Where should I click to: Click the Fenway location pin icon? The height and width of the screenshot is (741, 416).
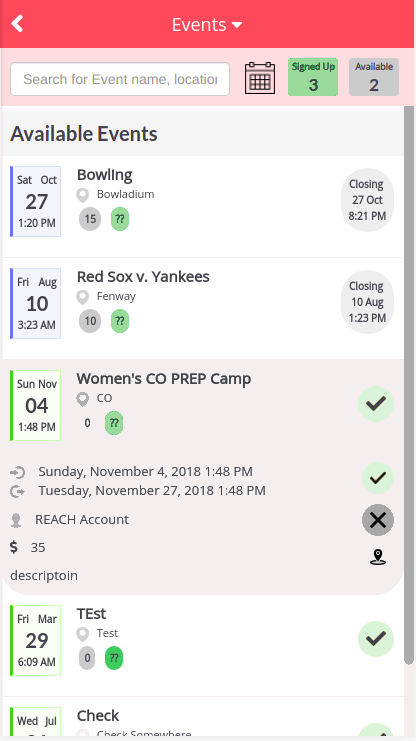(83, 297)
